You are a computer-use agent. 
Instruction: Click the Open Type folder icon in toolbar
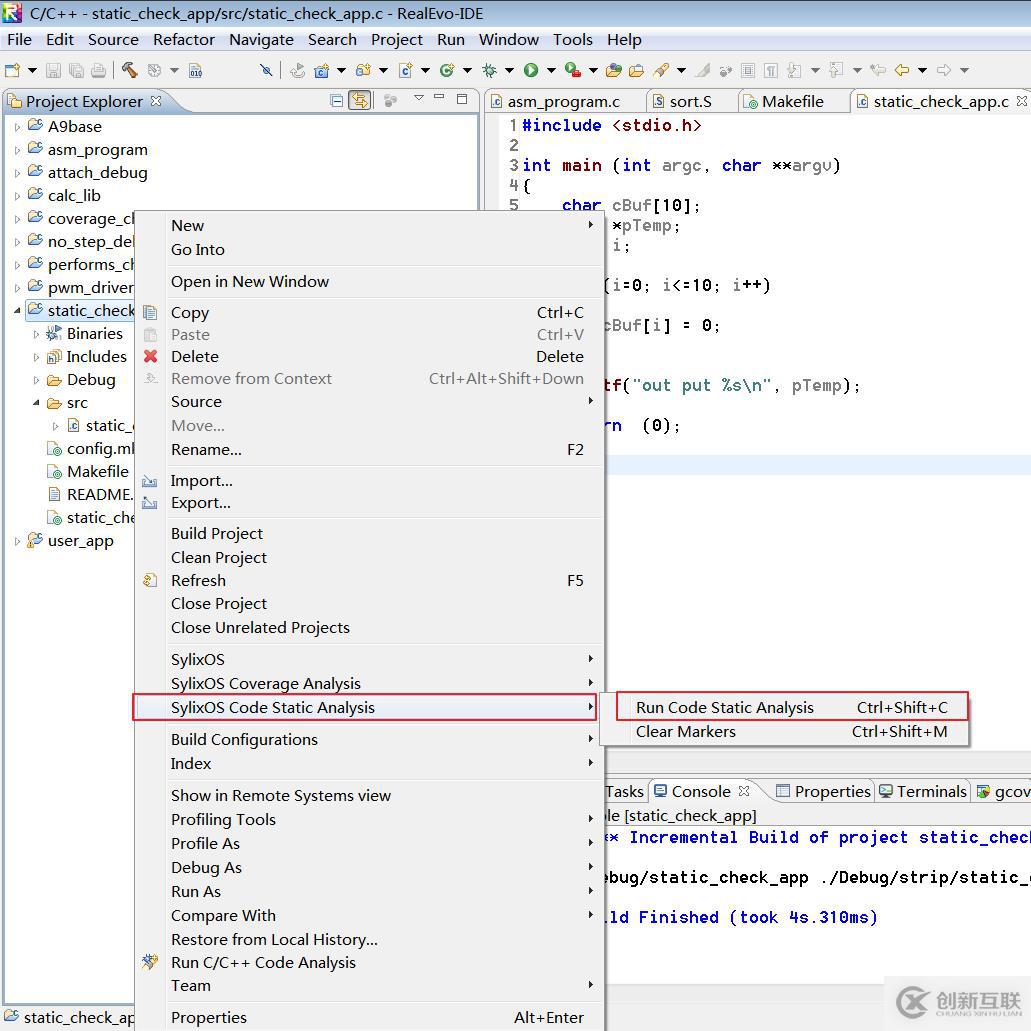(x=614, y=70)
